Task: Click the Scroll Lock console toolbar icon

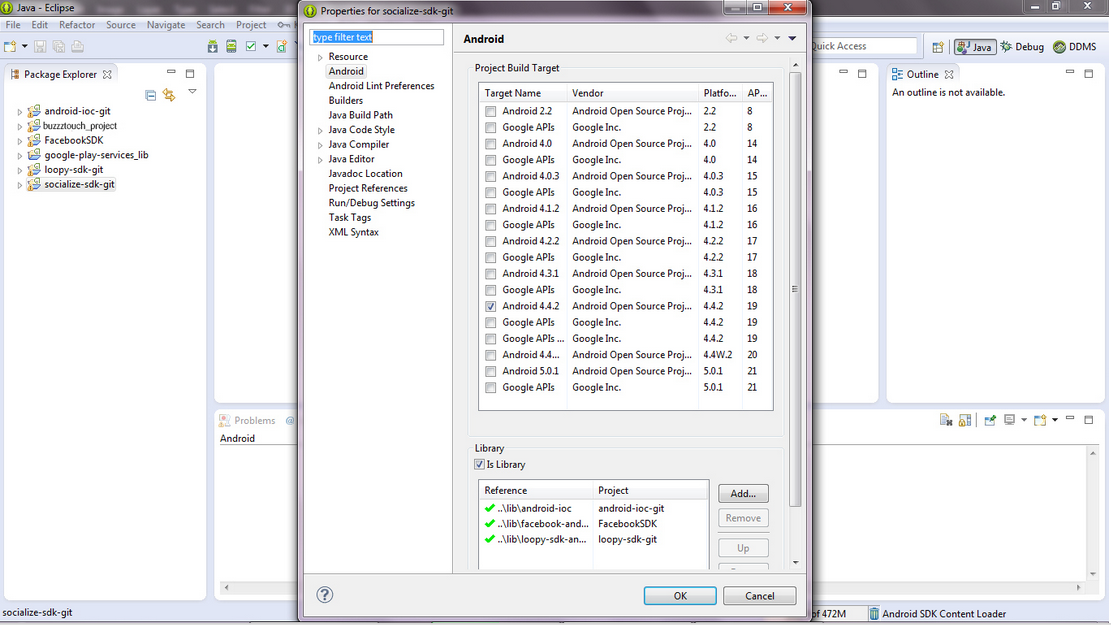Action: (x=964, y=420)
